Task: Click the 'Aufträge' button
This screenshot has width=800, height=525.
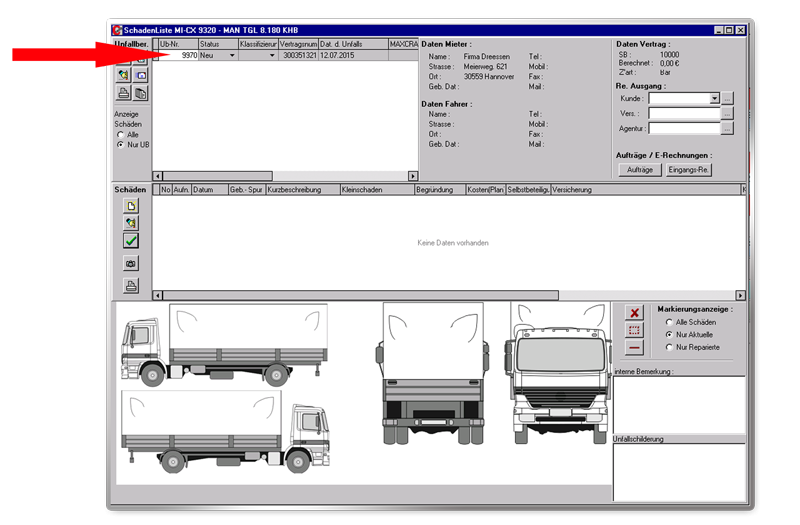Action: point(640,170)
